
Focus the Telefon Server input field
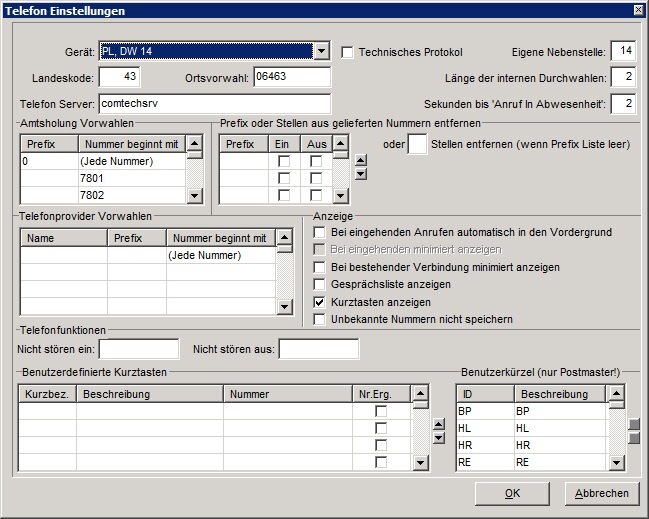[x=215, y=103]
